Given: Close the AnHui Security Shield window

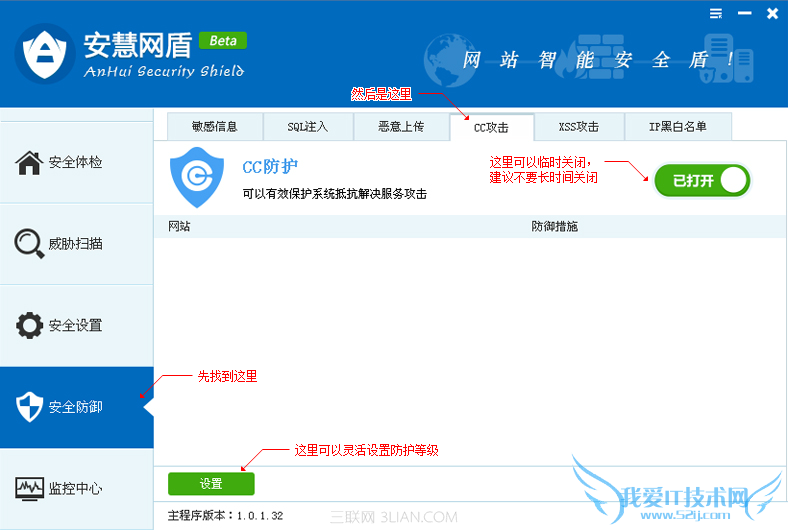Looking at the screenshot, I should [x=772, y=14].
